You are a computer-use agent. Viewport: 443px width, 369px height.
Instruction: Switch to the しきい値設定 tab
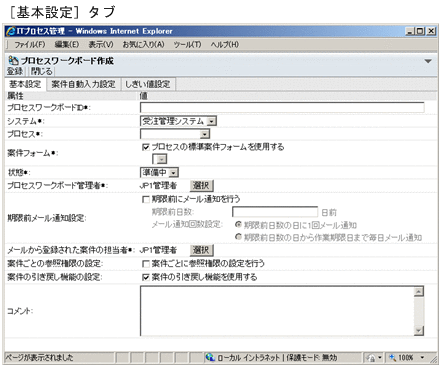[148, 84]
